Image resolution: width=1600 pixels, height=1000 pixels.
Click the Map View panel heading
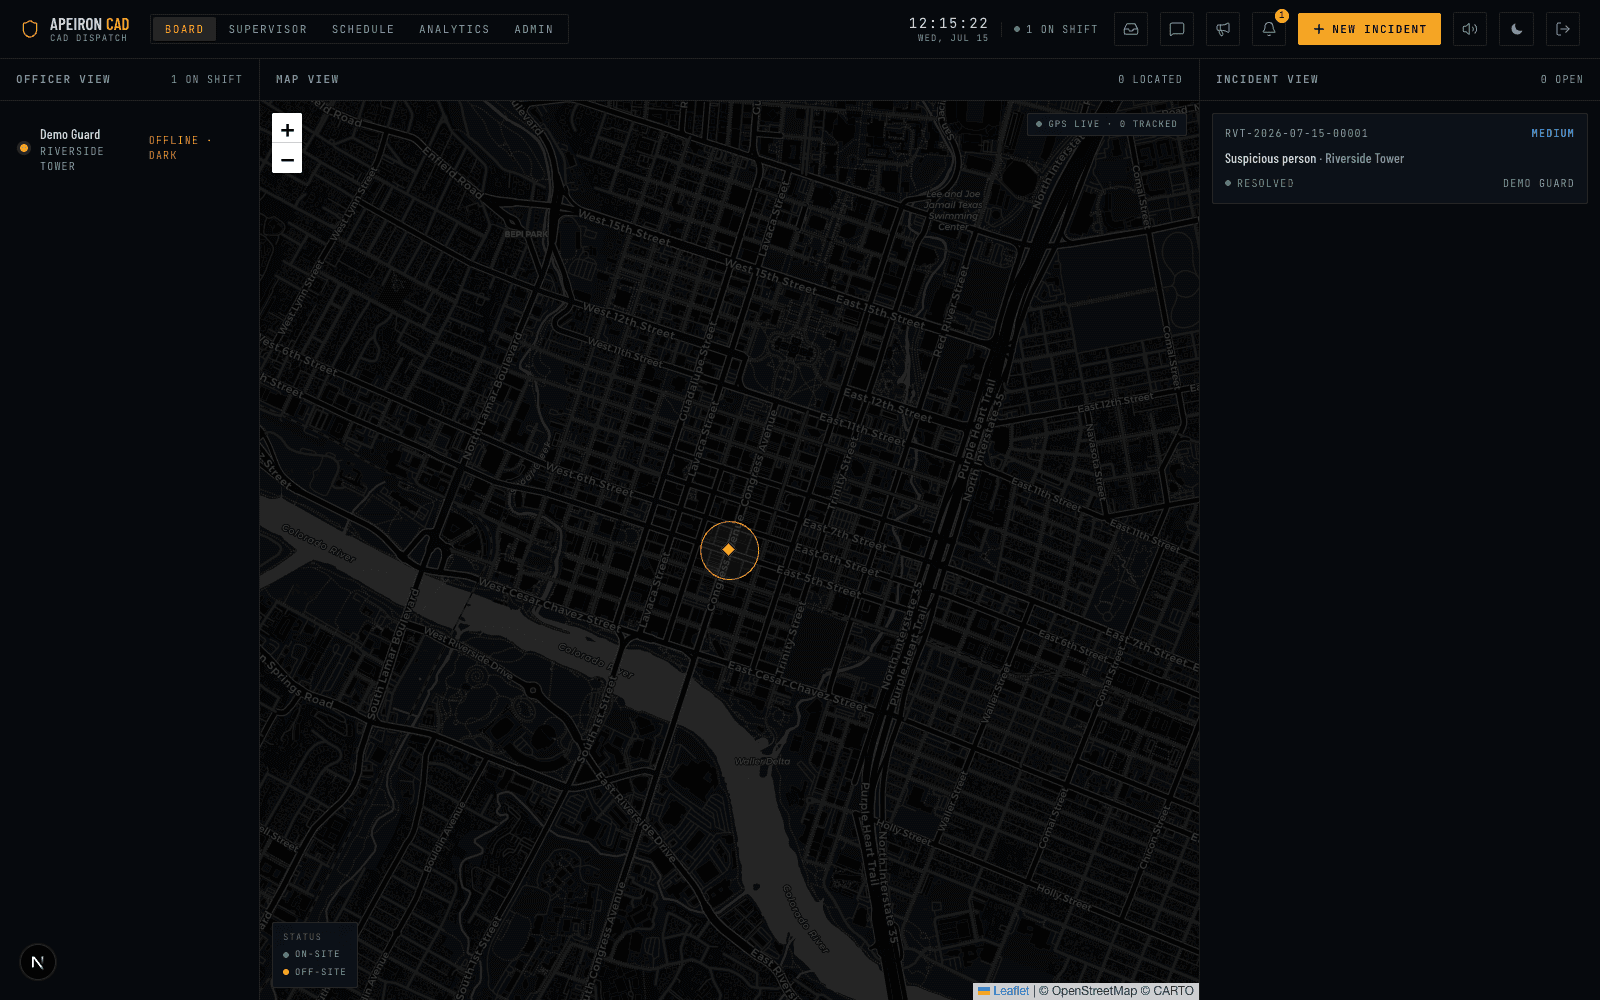click(x=307, y=79)
